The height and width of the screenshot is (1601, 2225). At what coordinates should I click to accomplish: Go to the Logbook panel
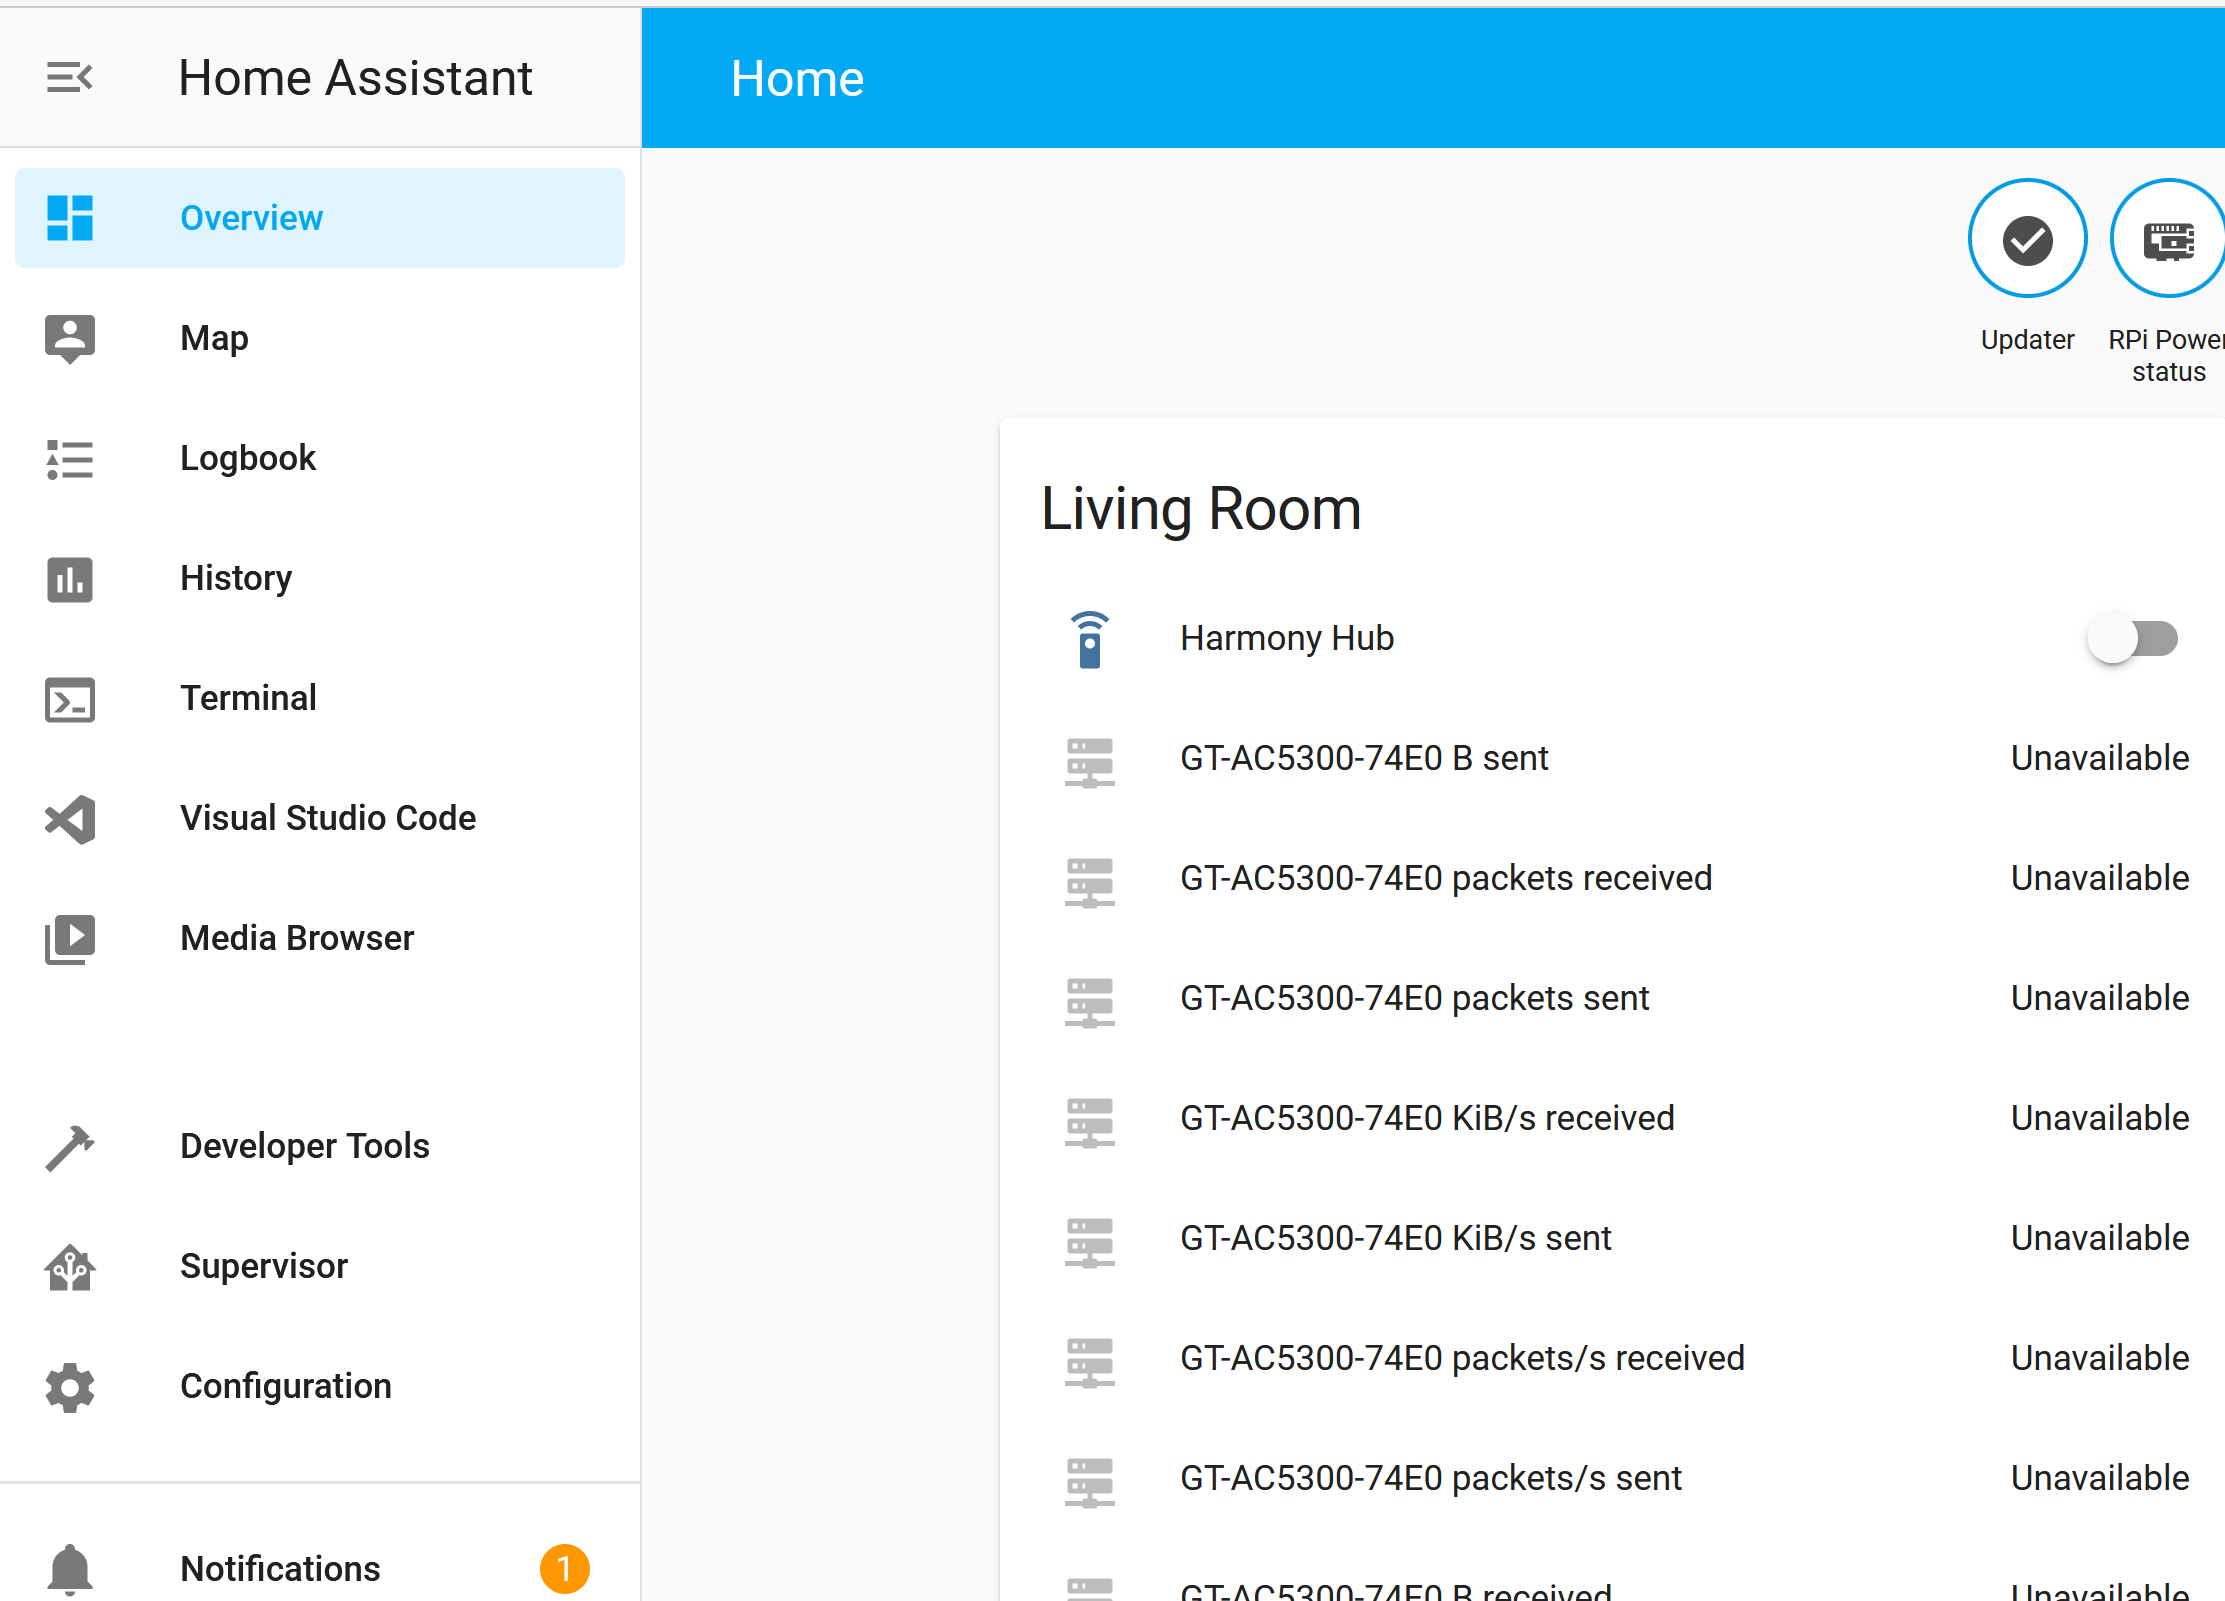[x=320, y=458]
